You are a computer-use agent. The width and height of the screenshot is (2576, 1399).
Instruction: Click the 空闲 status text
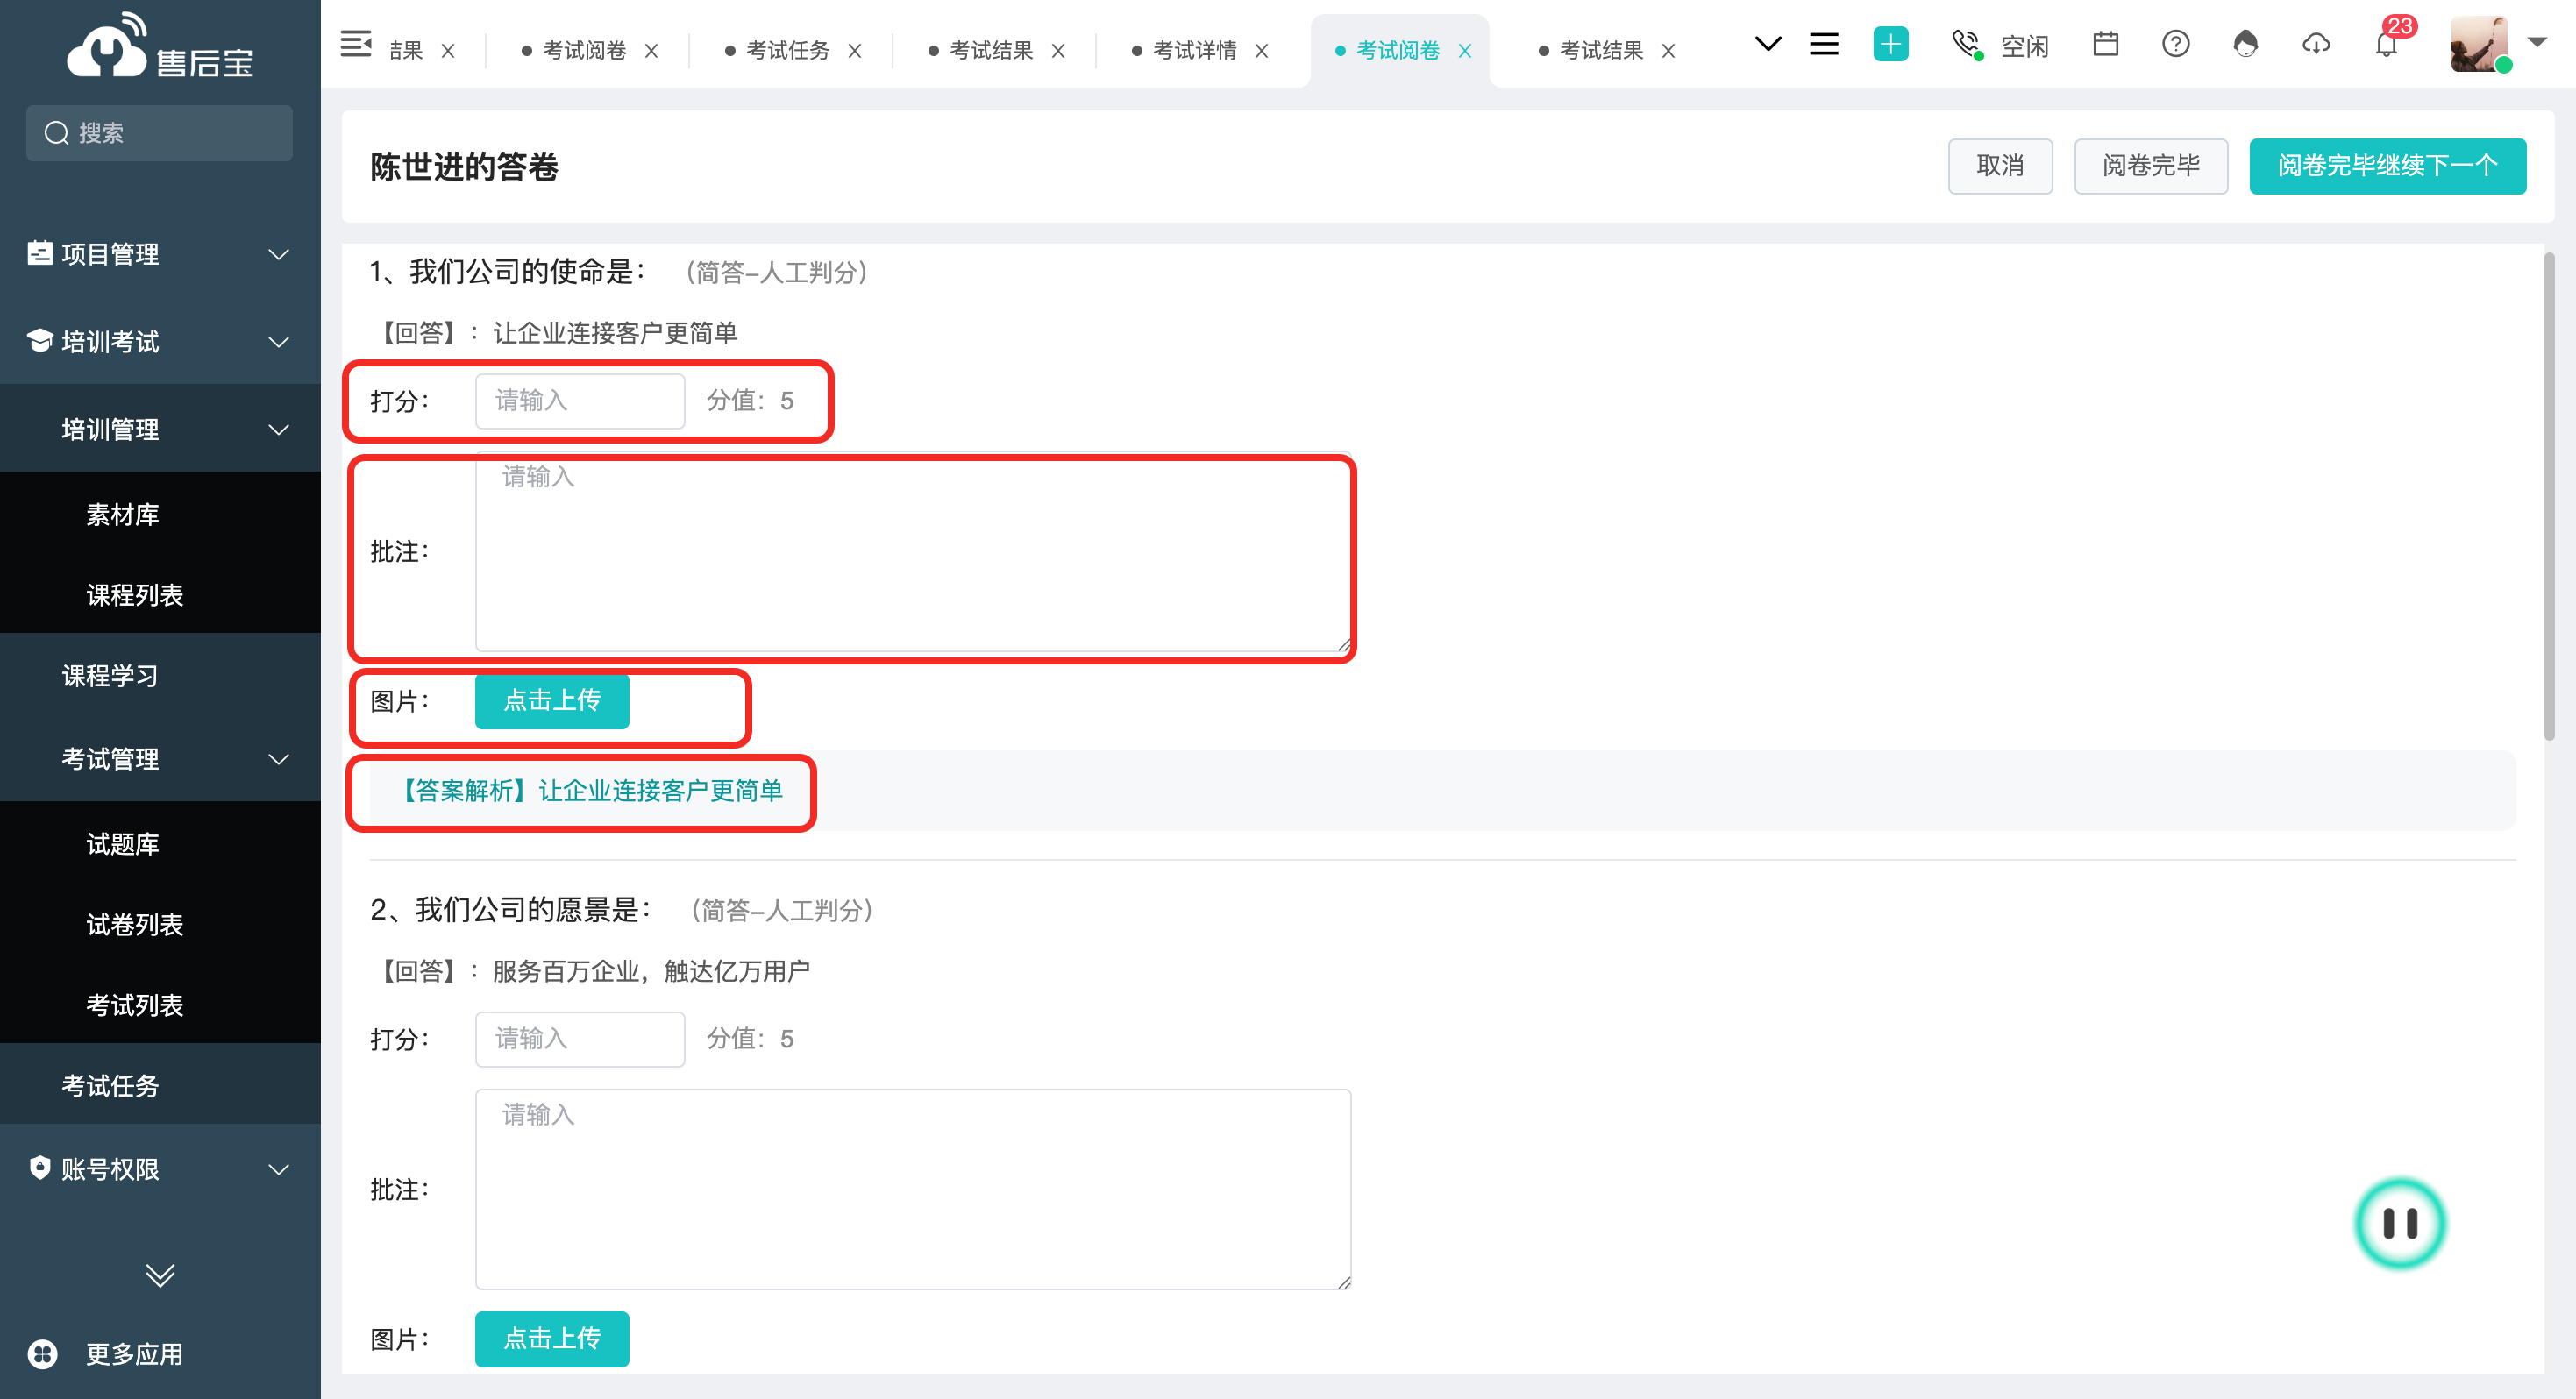pyautogui.click(x=2024, y=47)
